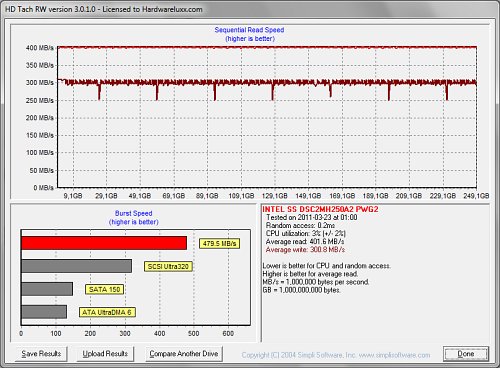Click the red burst speed bar
Image resolution: width=500 pixels, height=368 pixels.
(x=104, y=243)
